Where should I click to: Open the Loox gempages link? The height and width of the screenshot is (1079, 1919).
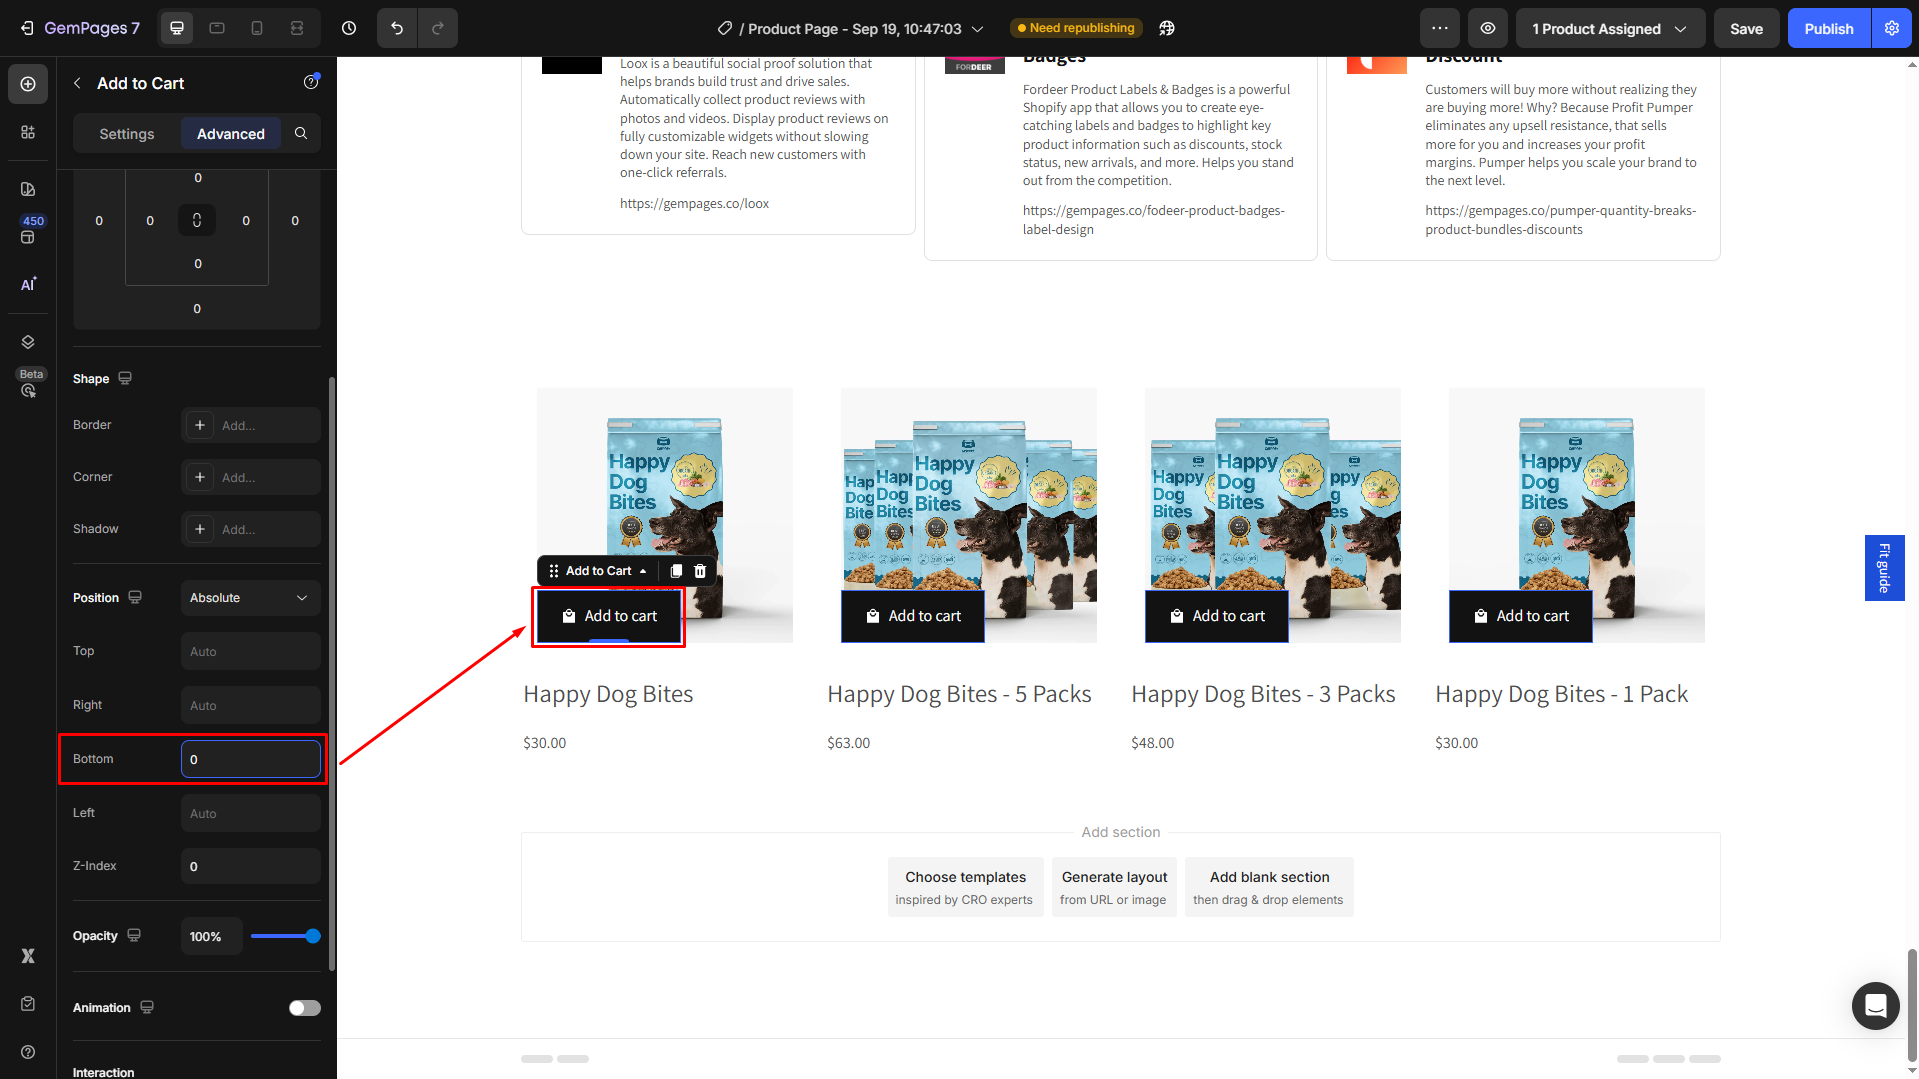click(694, 203)
